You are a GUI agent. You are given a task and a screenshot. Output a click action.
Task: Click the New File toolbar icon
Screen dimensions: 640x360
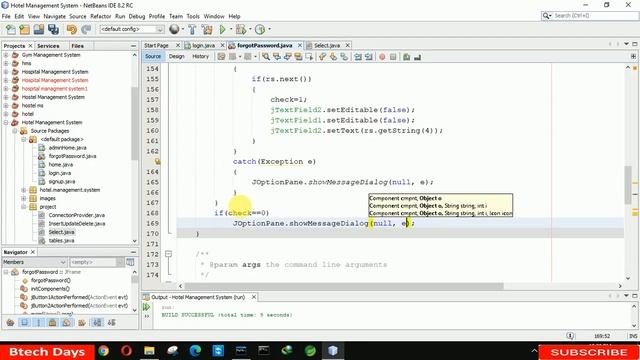11,29
